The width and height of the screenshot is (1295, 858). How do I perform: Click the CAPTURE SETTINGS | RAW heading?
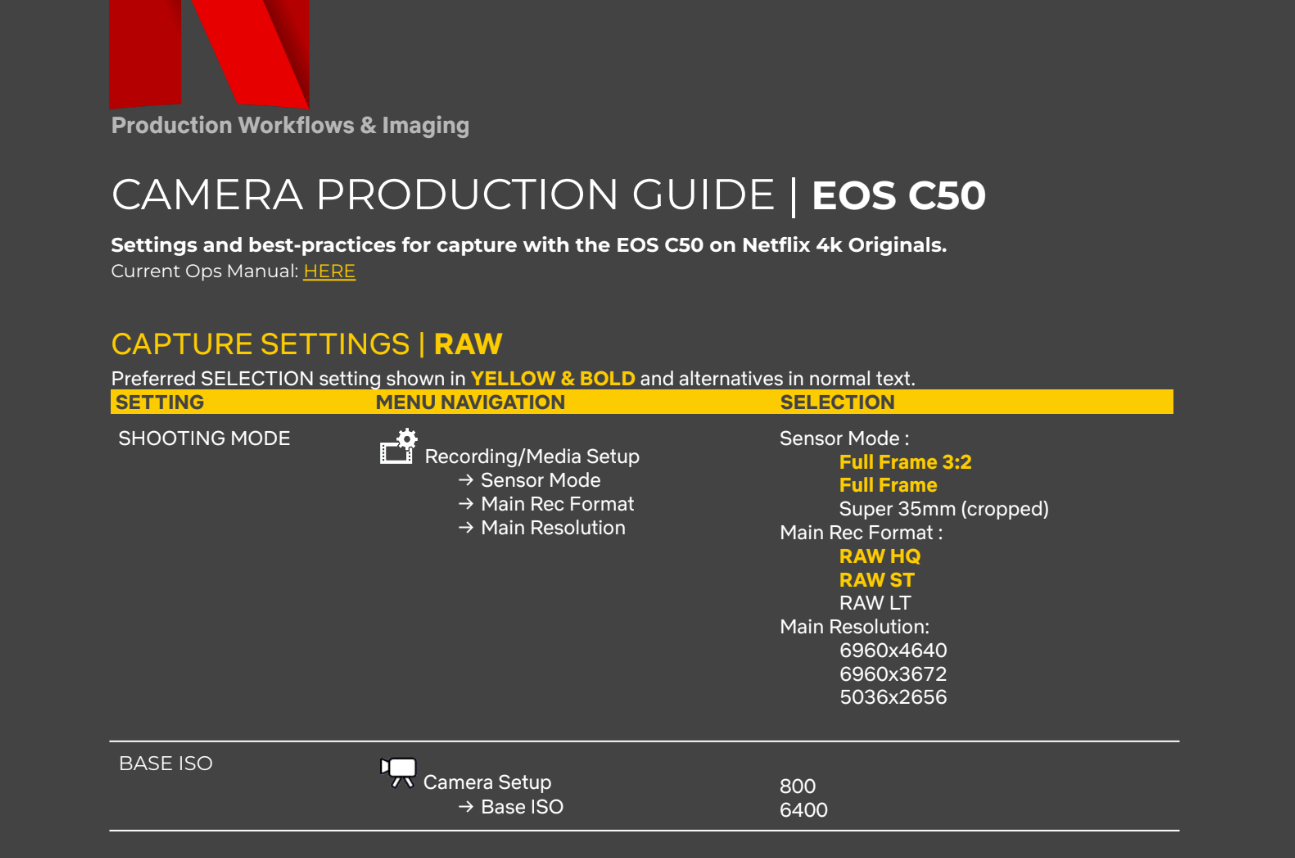click(306, 344)
